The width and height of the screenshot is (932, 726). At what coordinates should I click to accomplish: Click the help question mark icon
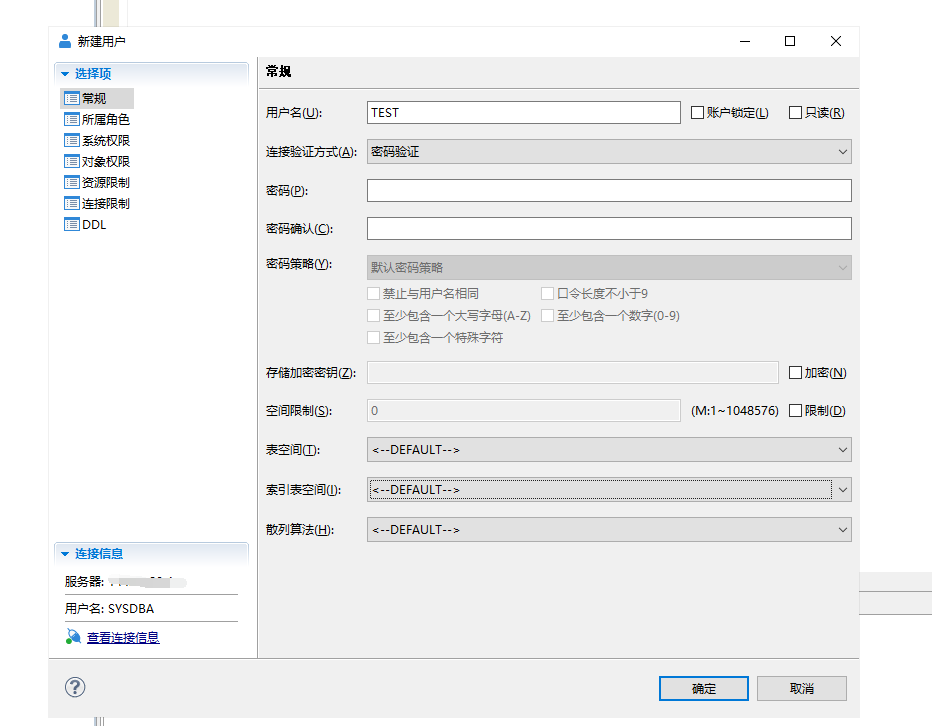point(75,687)
